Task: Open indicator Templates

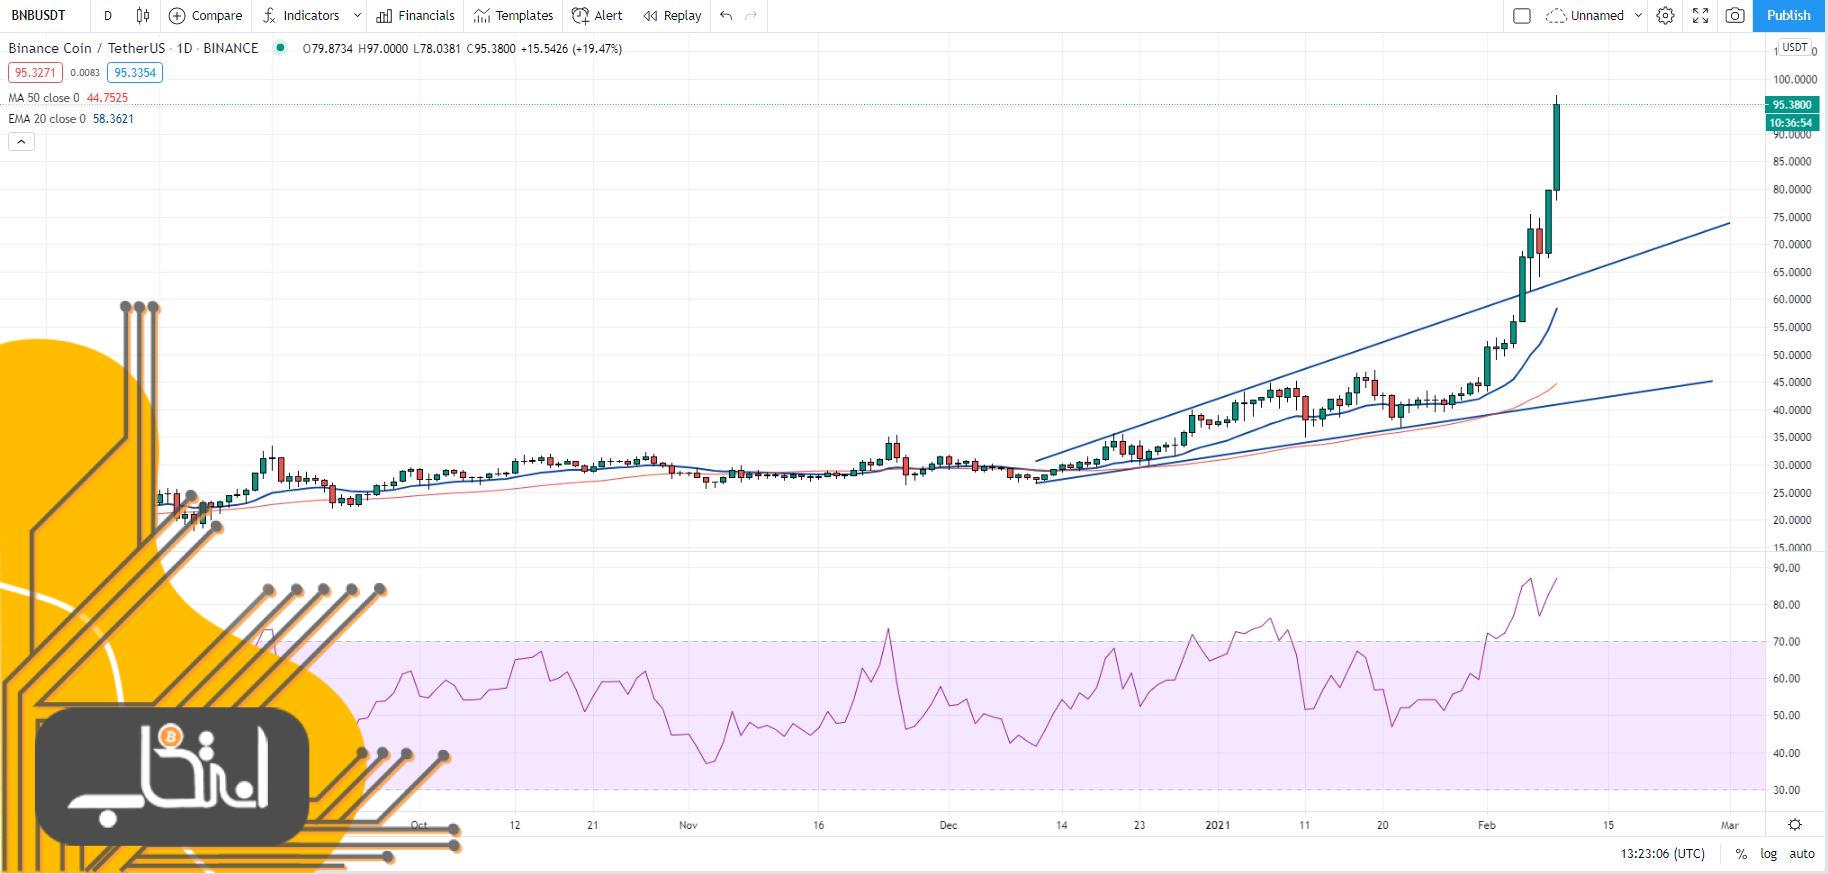Action: (x=513, y=15)
